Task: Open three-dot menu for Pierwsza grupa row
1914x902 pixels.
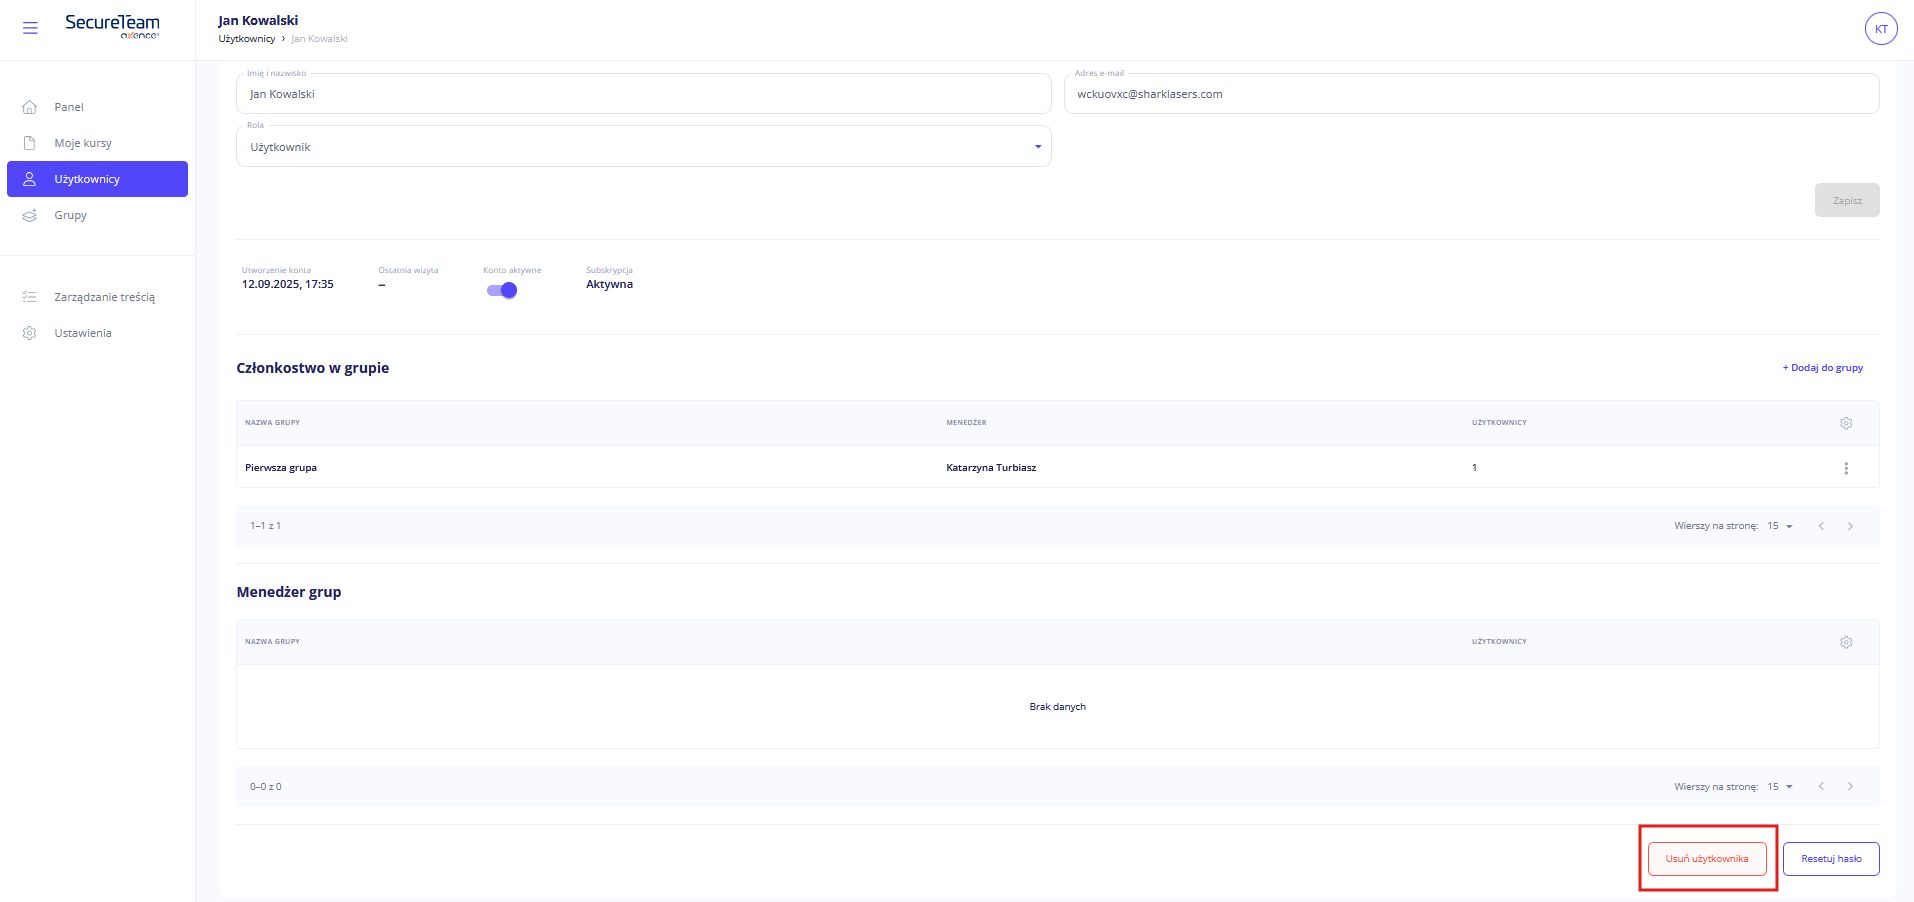Action: click(x=1846, y=468)
